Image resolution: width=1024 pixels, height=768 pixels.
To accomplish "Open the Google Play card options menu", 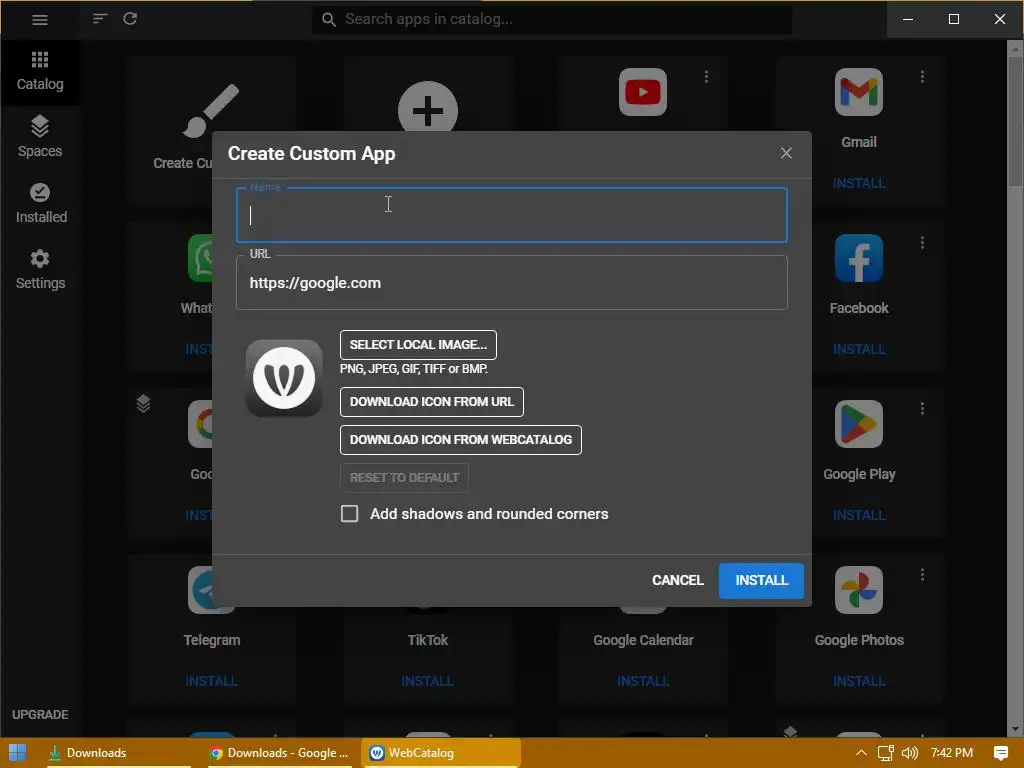I will pyautogui.click(x=922, y=409).
